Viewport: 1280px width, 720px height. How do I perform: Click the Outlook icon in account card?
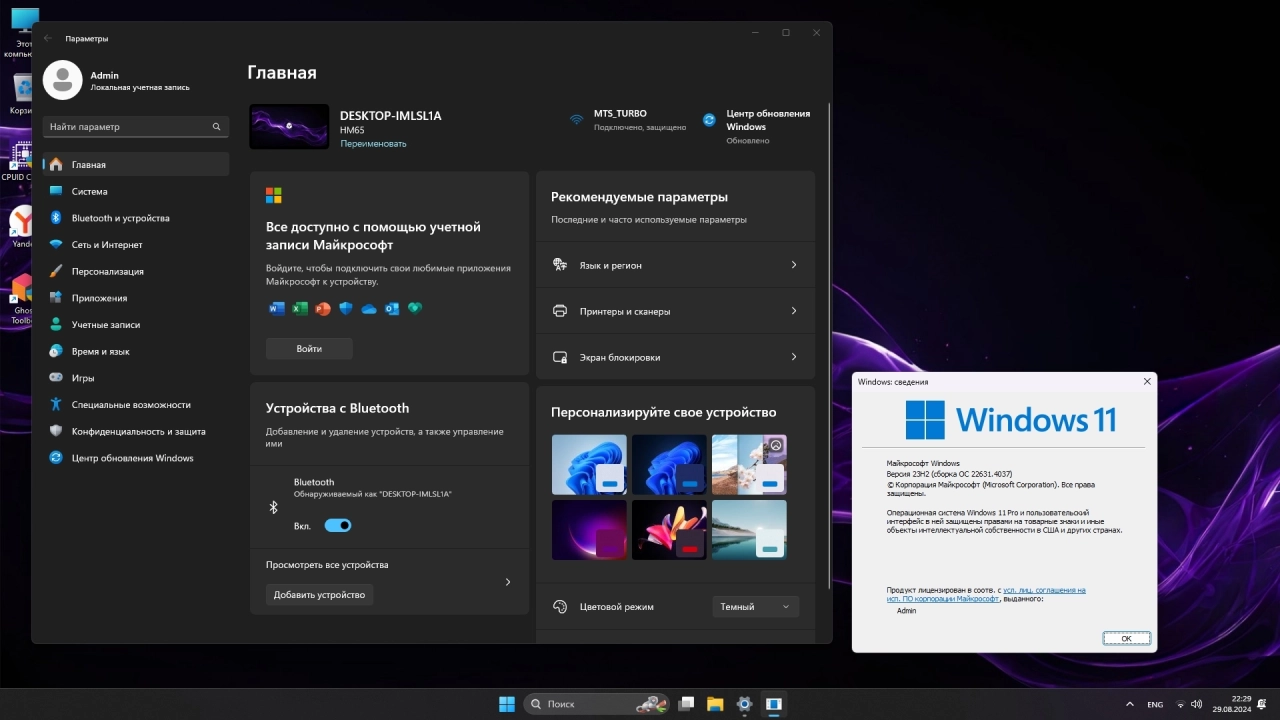(x=392, y=308)
